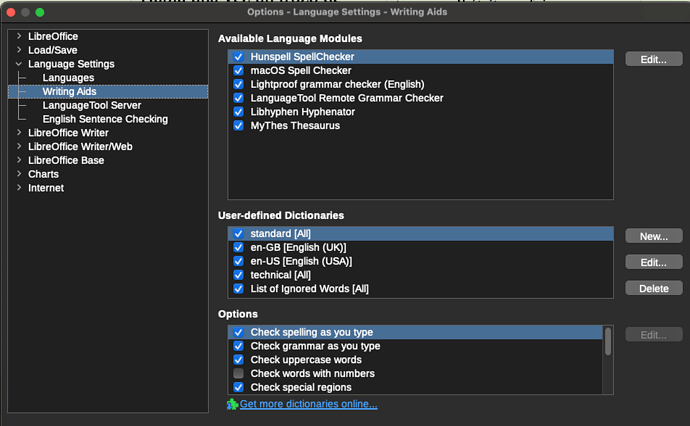Open English Sentence Checking page
The image size is (690, 426).
tap(105, 119)
